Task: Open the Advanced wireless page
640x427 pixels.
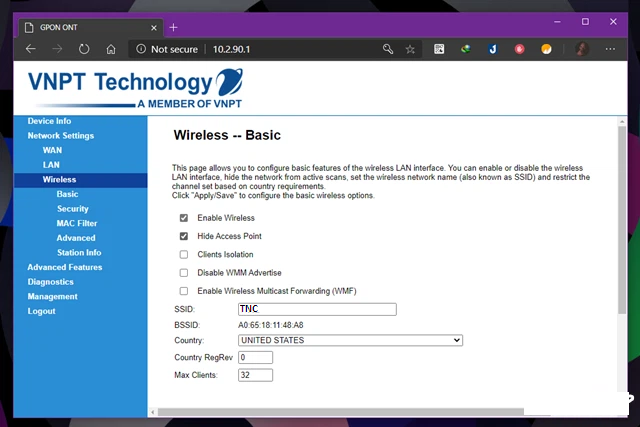Action: [x=76, y=238]
